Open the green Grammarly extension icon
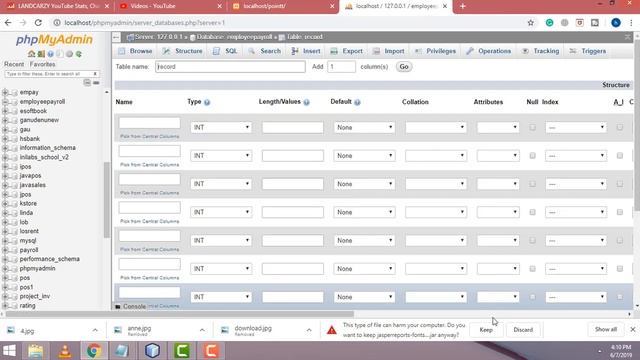Viewport: 640px width, 360px height. pyautogui.click(x=549, y=23)
